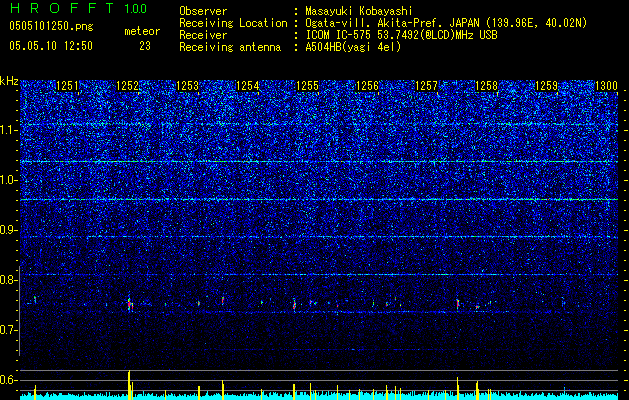Click the 0.9 kHz frequency label
The height and width of the screenshot is (400, 629).
(9, 230)
